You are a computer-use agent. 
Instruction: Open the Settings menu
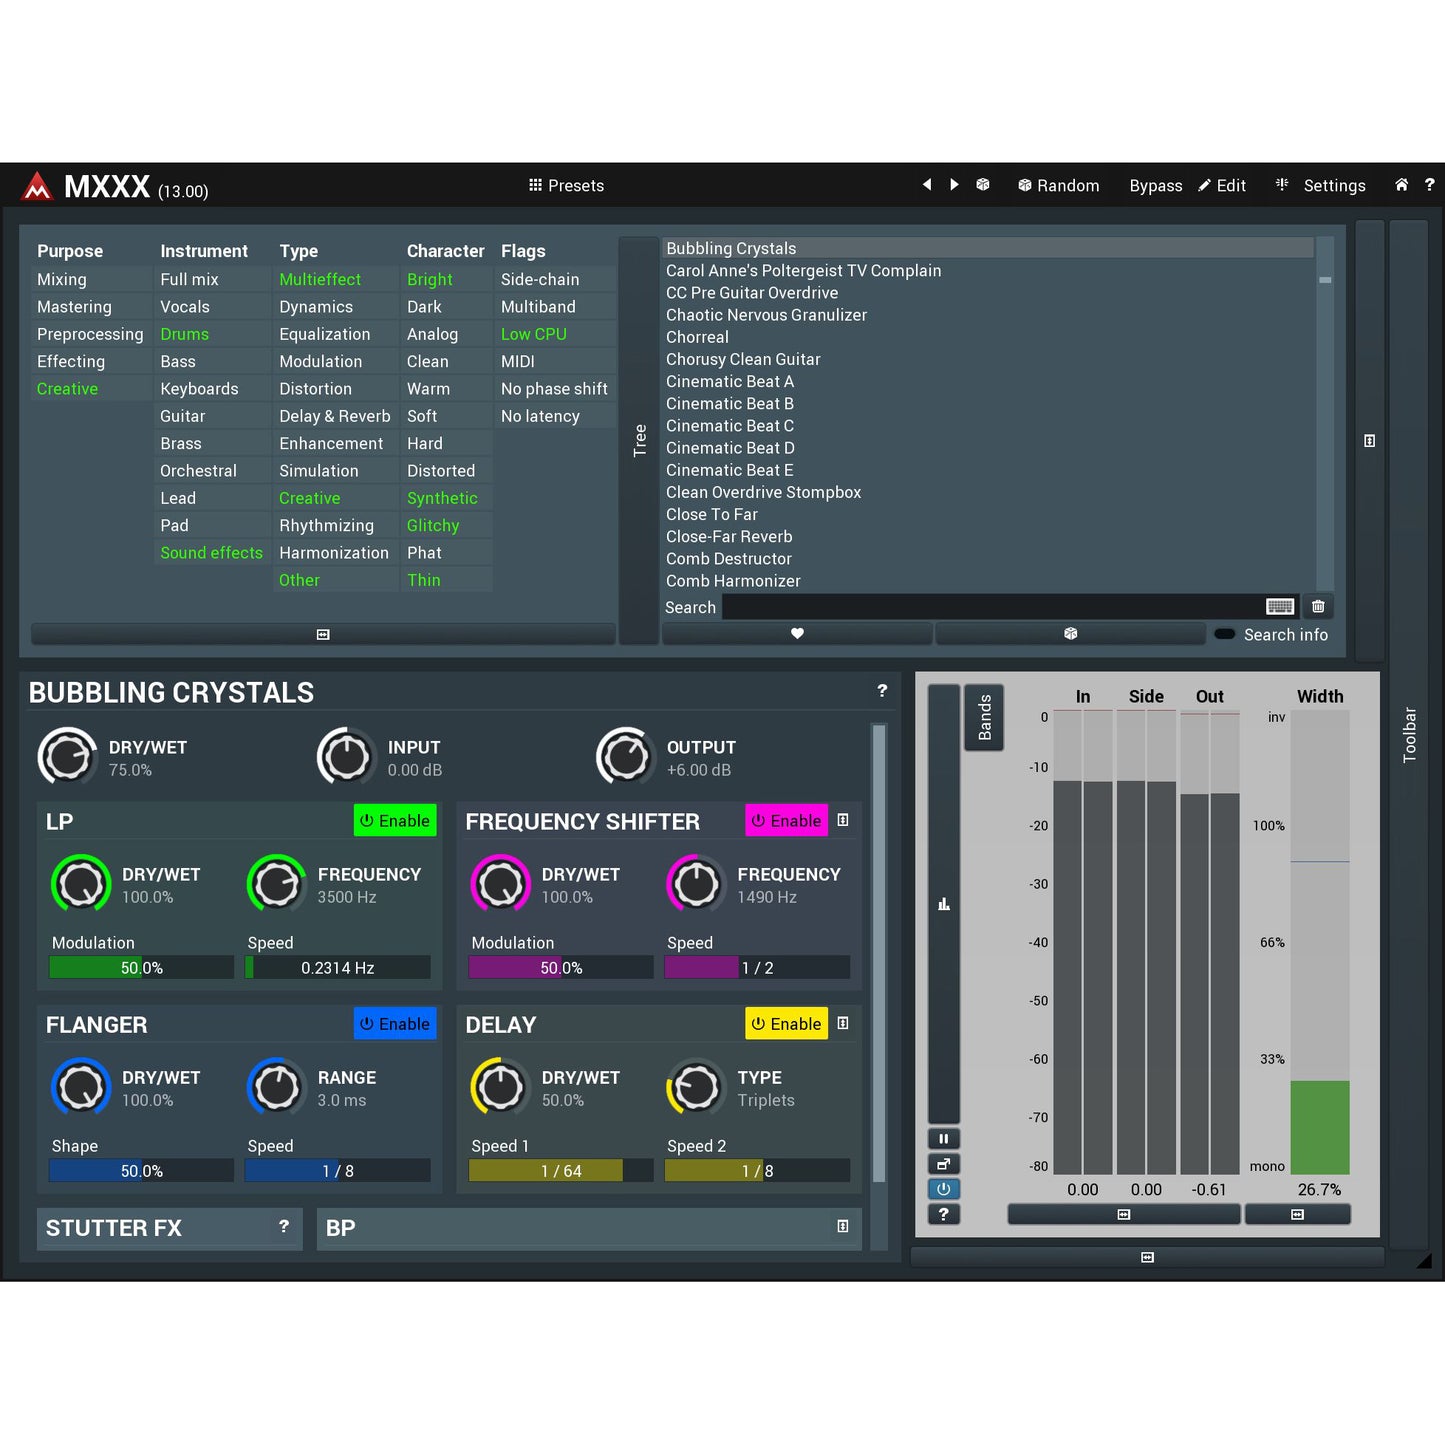1321,186
